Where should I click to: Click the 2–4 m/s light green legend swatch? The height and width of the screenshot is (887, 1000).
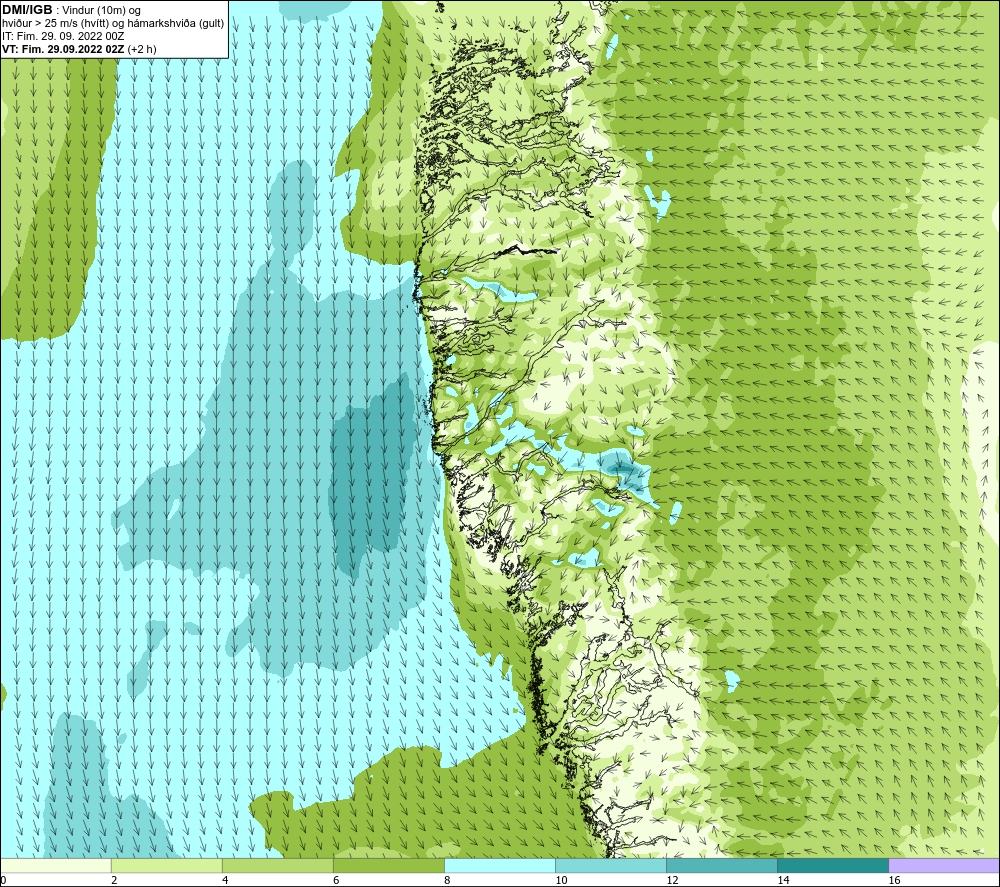167,866
